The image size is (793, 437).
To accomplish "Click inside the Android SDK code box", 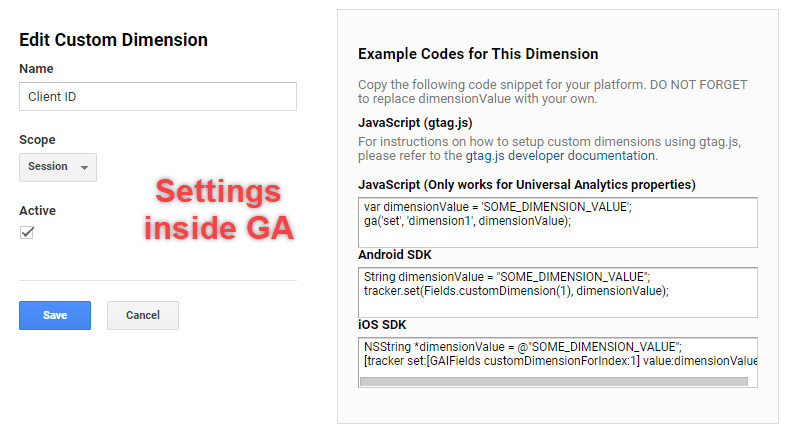I will click(558, 292).
